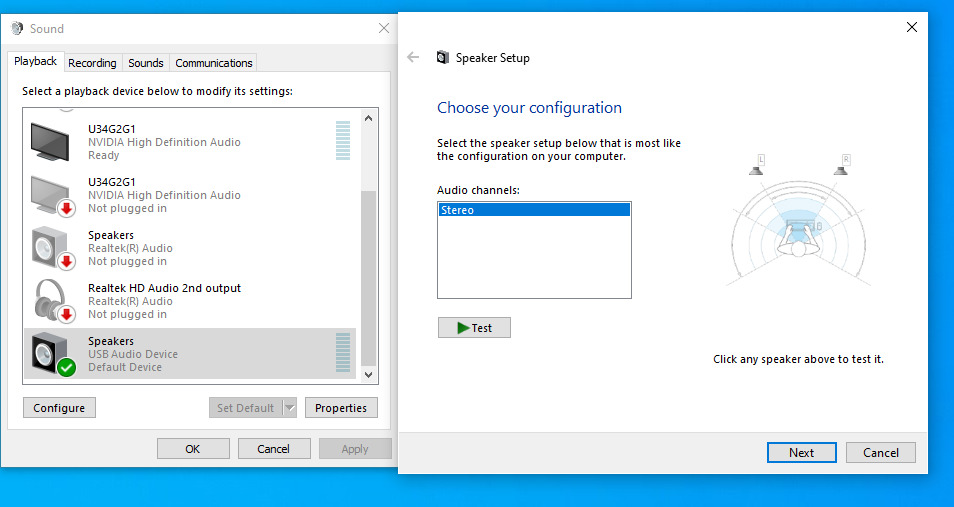Screen dimensions: 954x507
Task: Click the Speaker Setup title speaker icon
Action: coord(443,58)
